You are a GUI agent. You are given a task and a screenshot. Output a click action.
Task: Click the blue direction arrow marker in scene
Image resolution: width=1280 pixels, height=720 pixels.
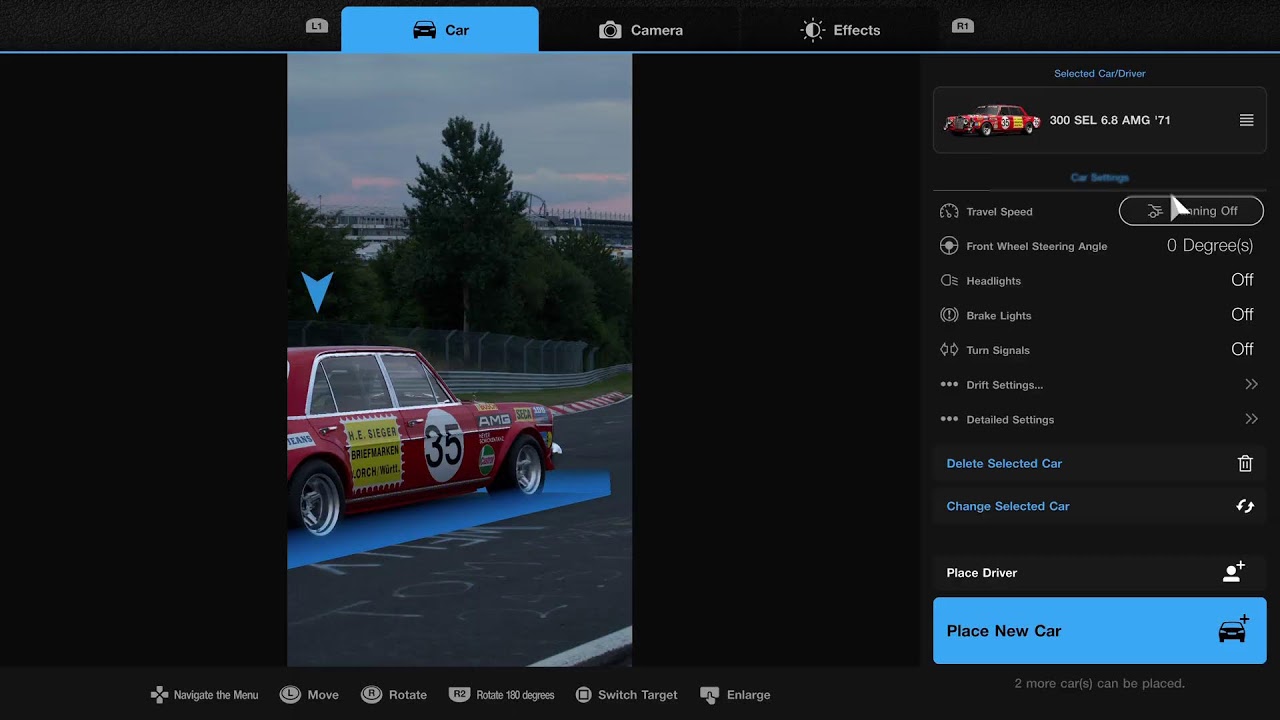[x=317, y=291]
